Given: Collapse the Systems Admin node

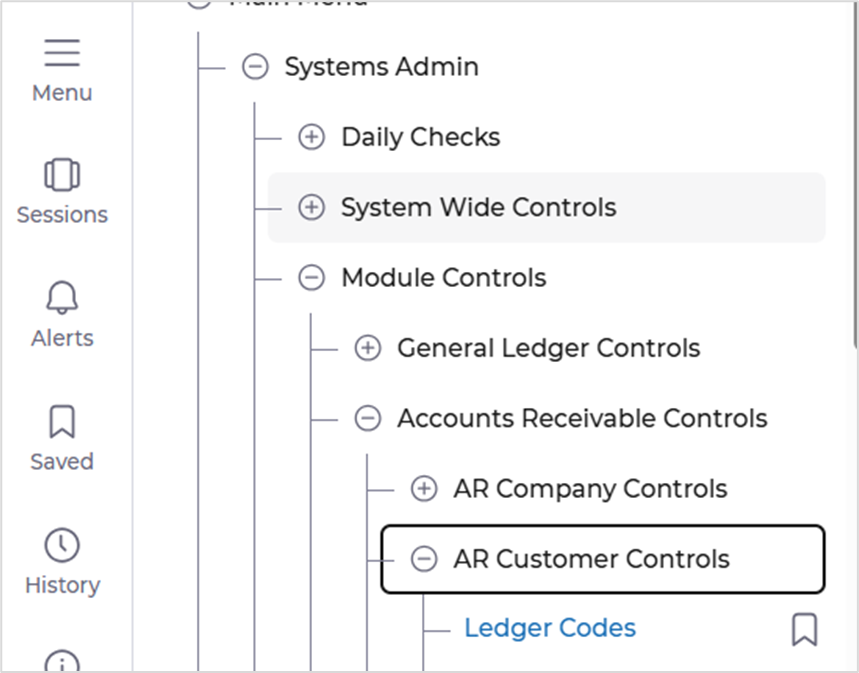Looking at the screenshot, I should (x=255, y=67).
